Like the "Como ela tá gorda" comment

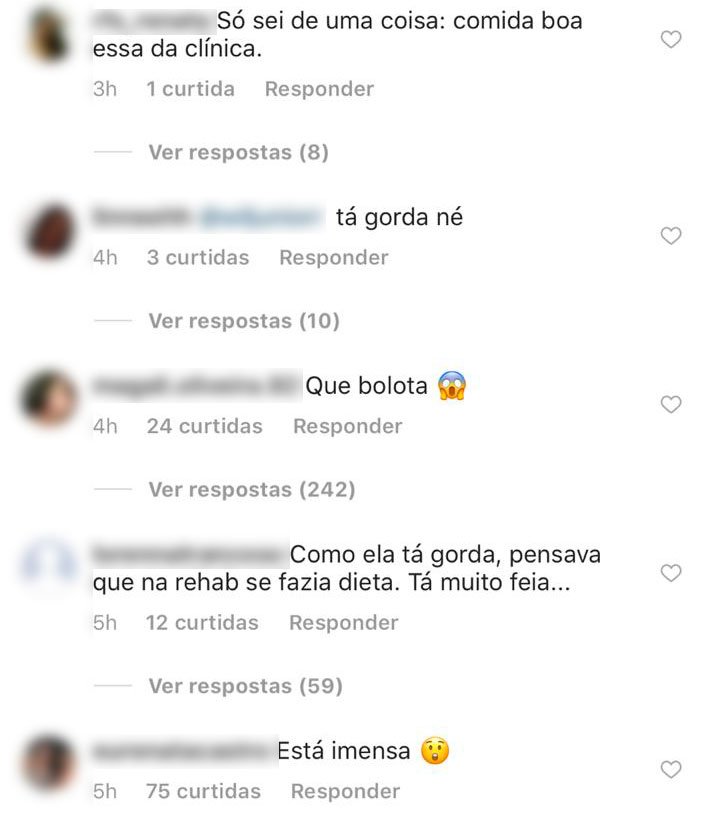671,573
